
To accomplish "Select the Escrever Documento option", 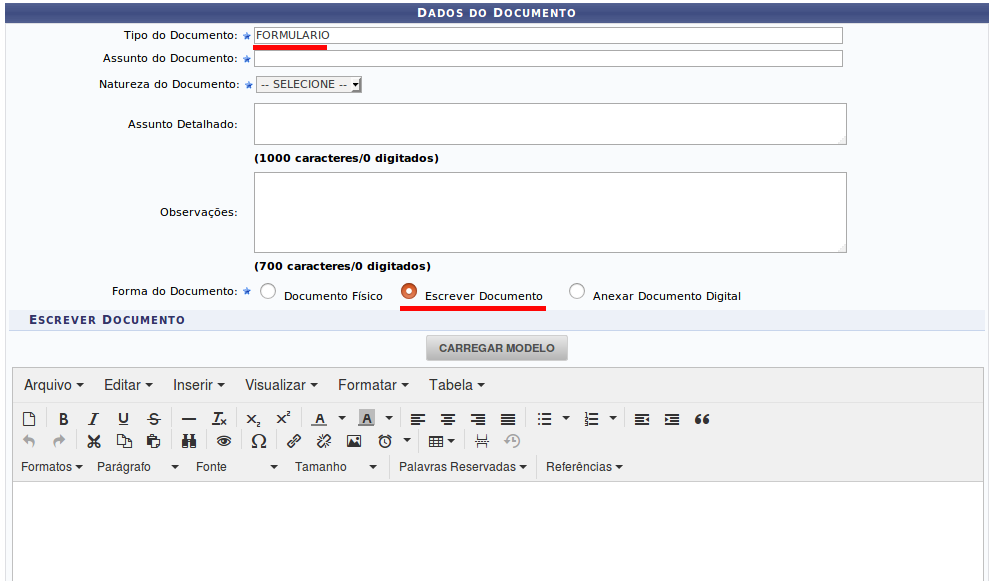I will pos(408,291).
